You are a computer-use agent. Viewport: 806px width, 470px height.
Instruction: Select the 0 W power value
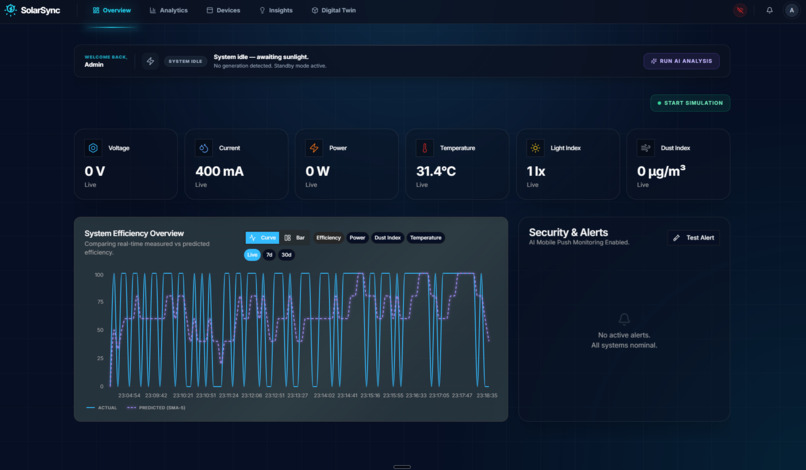click(318, 171)
